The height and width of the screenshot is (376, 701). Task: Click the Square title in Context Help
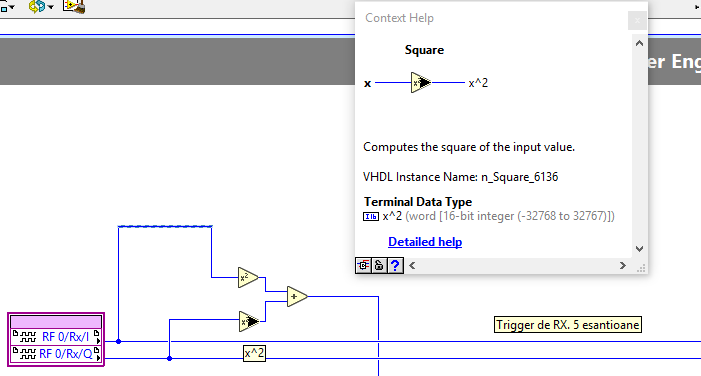pyautogui.click(x=424, y=50)
